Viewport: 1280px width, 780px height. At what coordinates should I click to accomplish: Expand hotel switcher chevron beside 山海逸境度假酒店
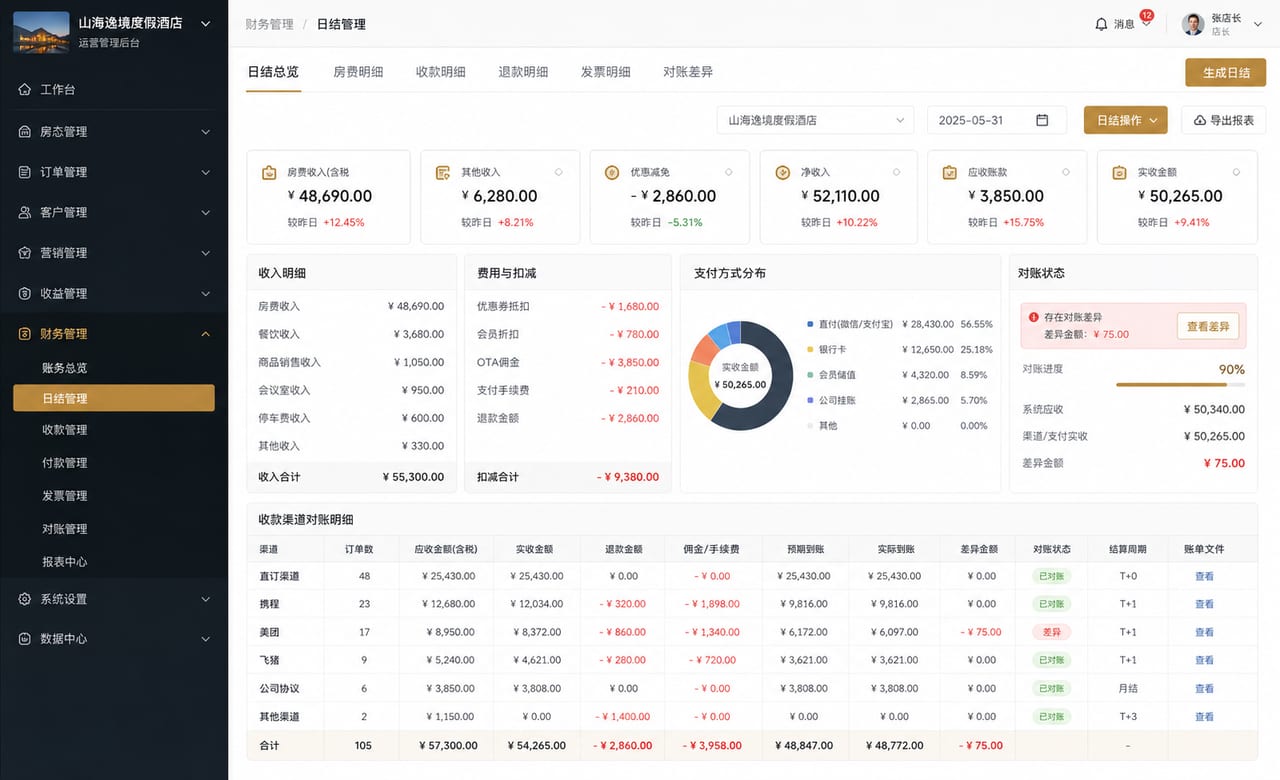click(x=206, y=23)
